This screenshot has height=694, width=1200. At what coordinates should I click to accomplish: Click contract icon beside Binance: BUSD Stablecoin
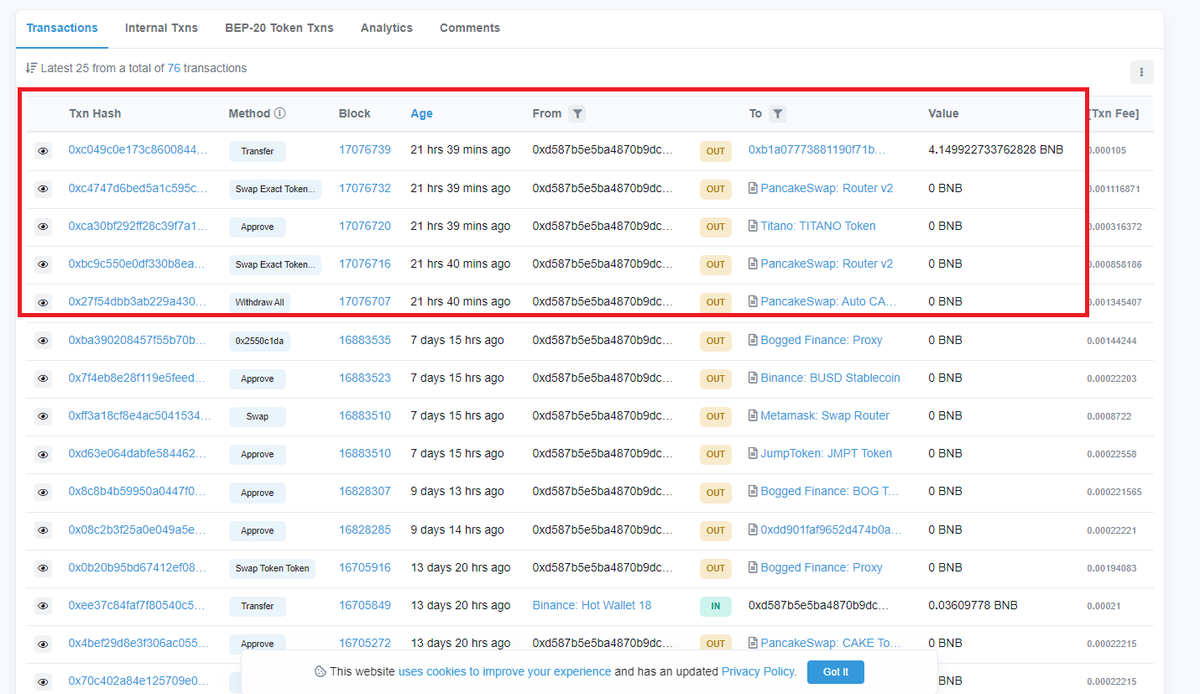coord(753,378)
